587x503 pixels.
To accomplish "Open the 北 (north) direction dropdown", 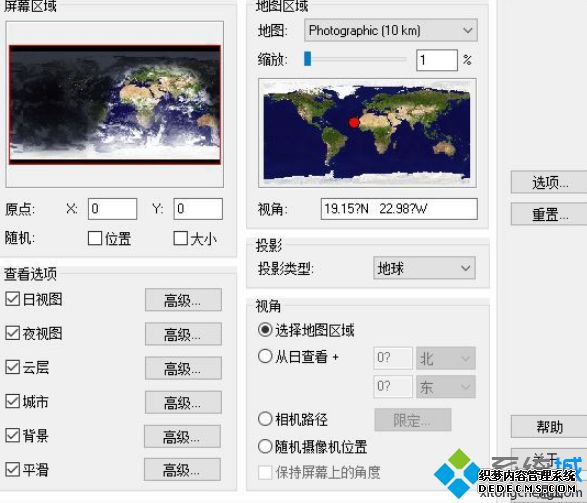I will [x=446, y=358].
